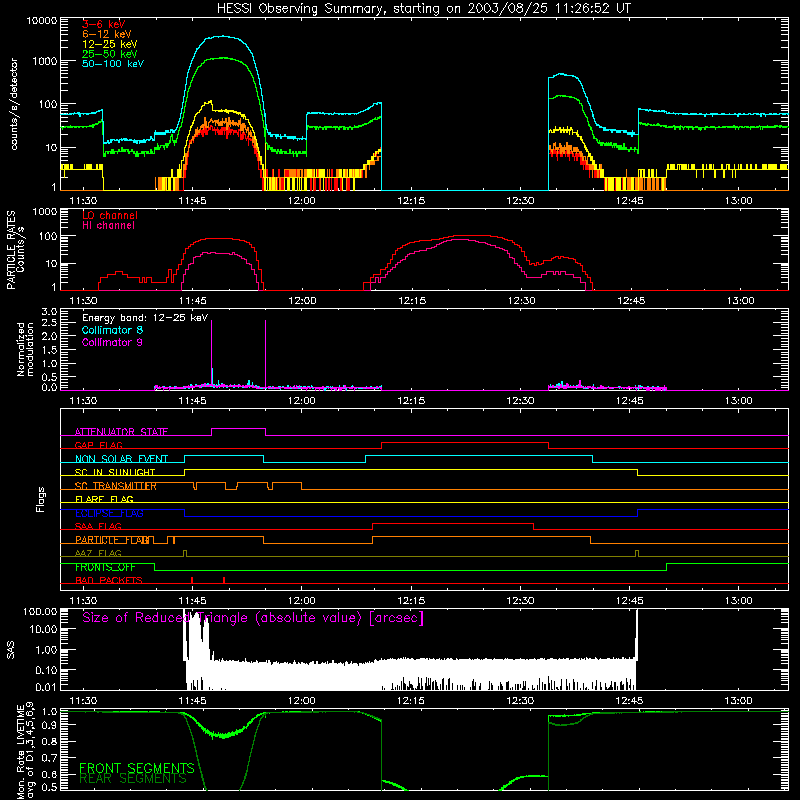Select the orange 6-12 keV legend entry

pos(107,34)
